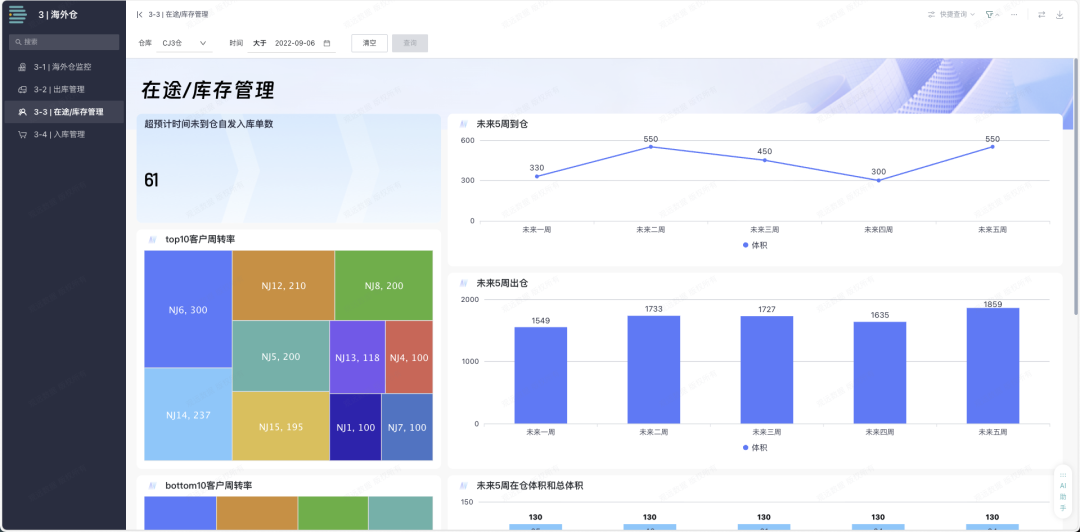Click the 未来一周 bar labeled 1549
The image size is (1080, 532).
click(x=541, y=376)
